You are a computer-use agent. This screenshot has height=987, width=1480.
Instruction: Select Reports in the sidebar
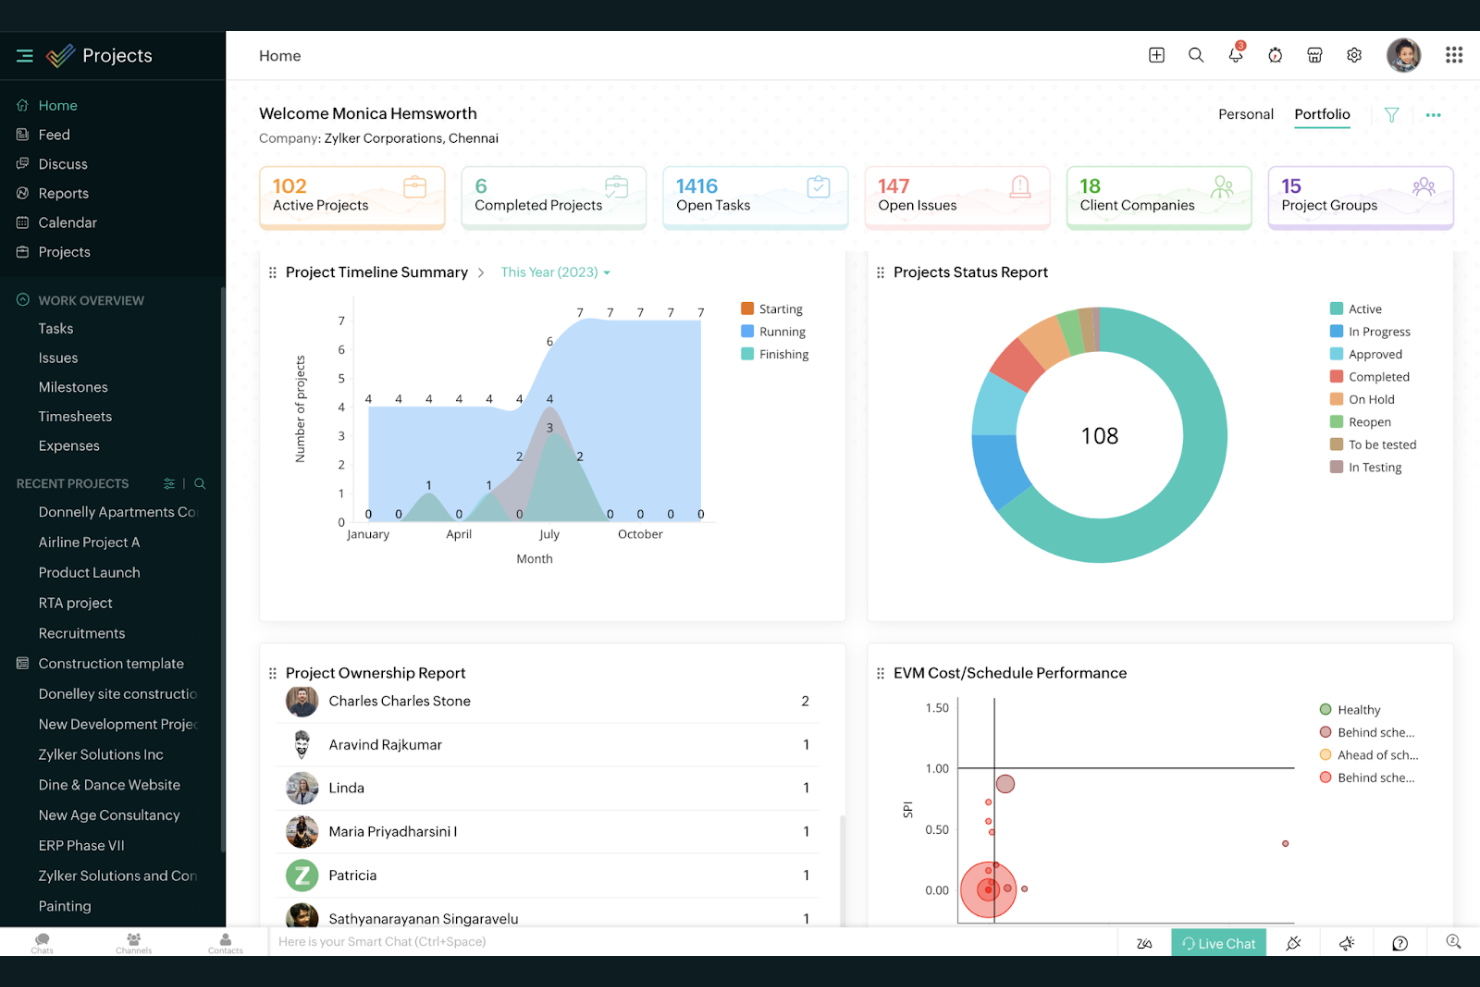pyautogui.click(x=64, y=193)
